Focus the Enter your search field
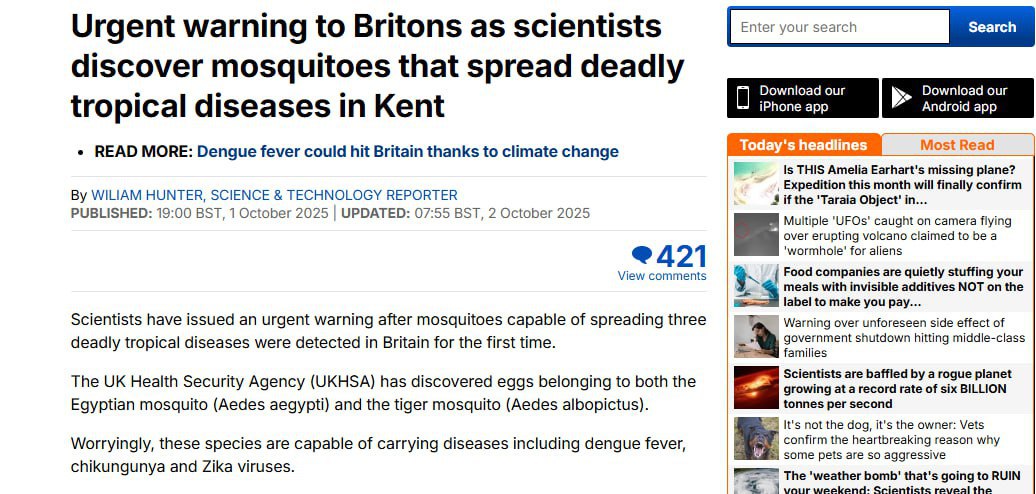 point(839,27)
